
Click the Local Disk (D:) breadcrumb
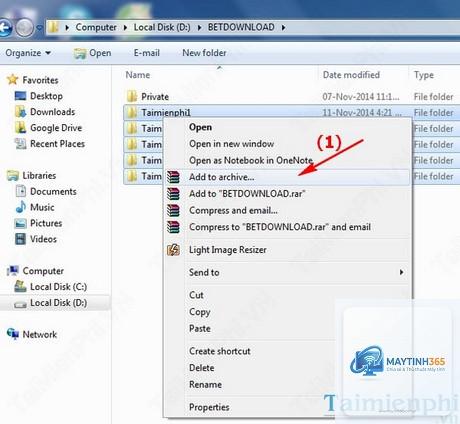click(162, 27)
